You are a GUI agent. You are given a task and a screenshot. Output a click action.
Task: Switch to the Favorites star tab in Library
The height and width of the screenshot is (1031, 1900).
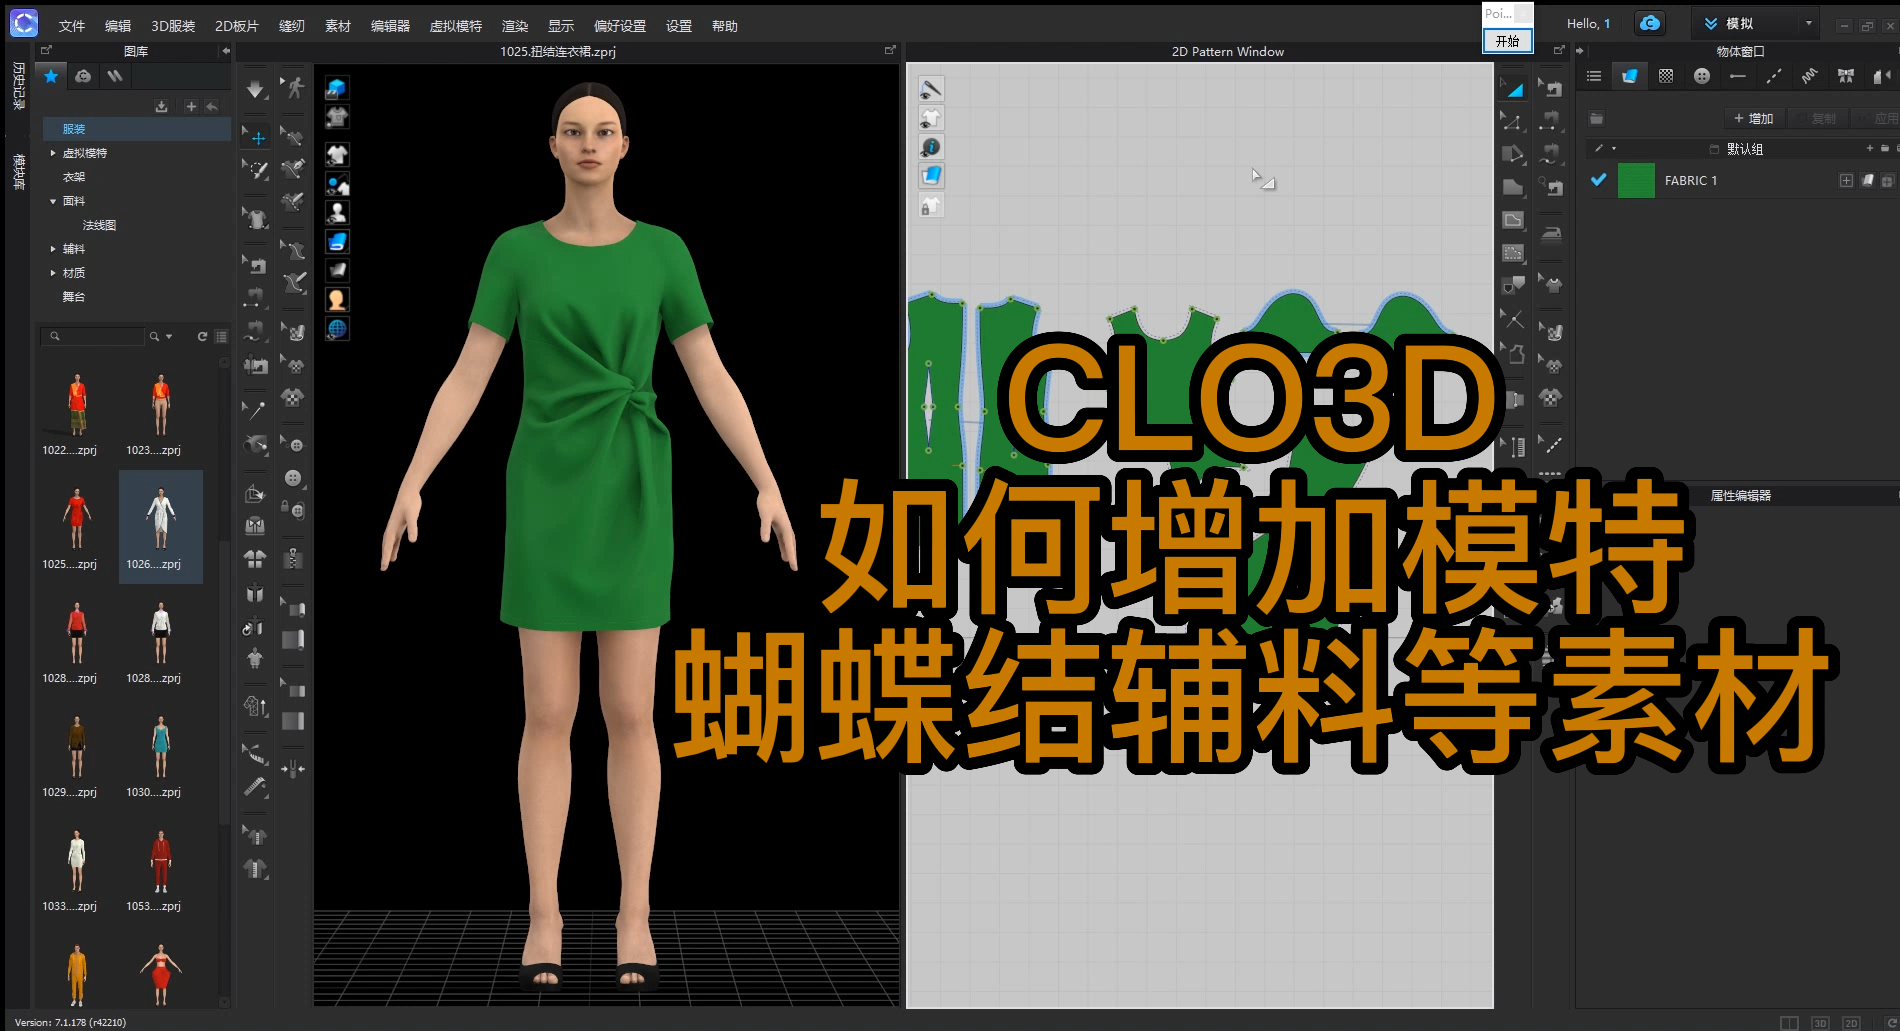pyautogui.click(x=51, y=76)
